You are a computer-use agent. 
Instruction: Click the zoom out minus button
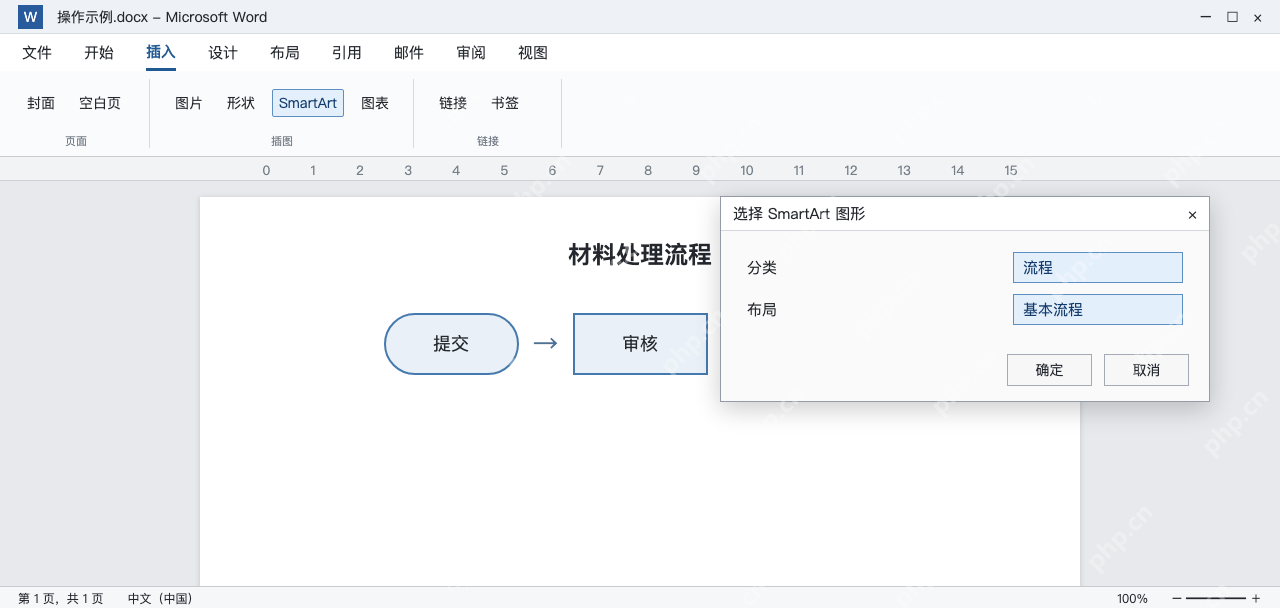click(x=1177, y=598)
